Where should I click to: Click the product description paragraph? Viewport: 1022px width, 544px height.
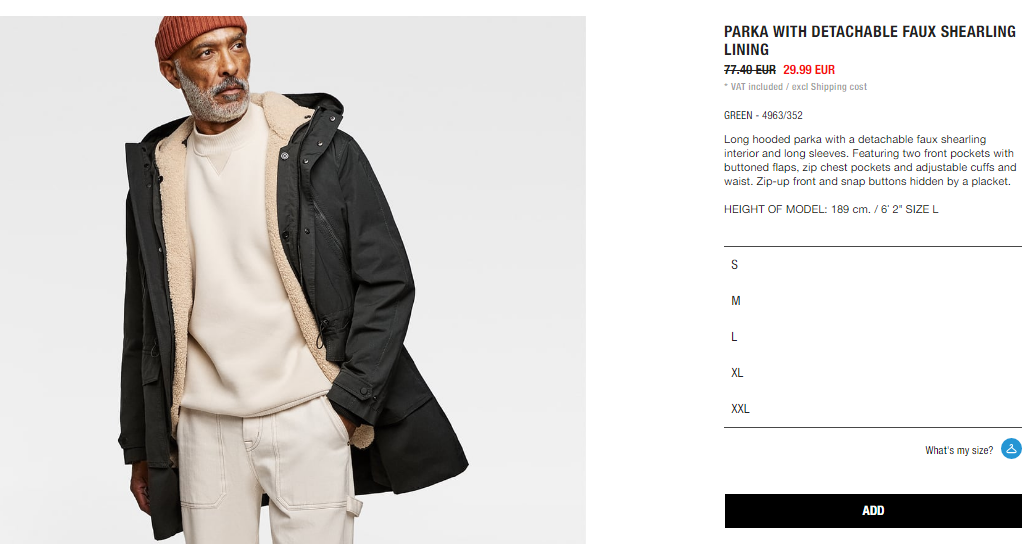click(870, 160)
